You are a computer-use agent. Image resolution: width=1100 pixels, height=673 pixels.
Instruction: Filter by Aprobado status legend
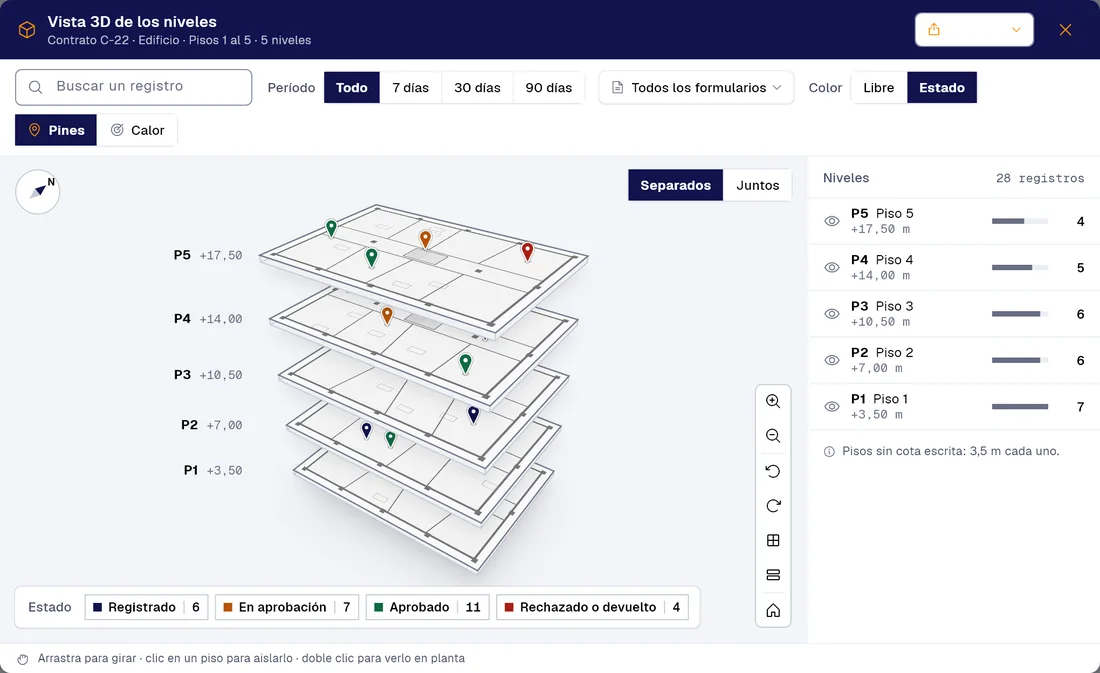pyautogui.click(x=427, y=607)
